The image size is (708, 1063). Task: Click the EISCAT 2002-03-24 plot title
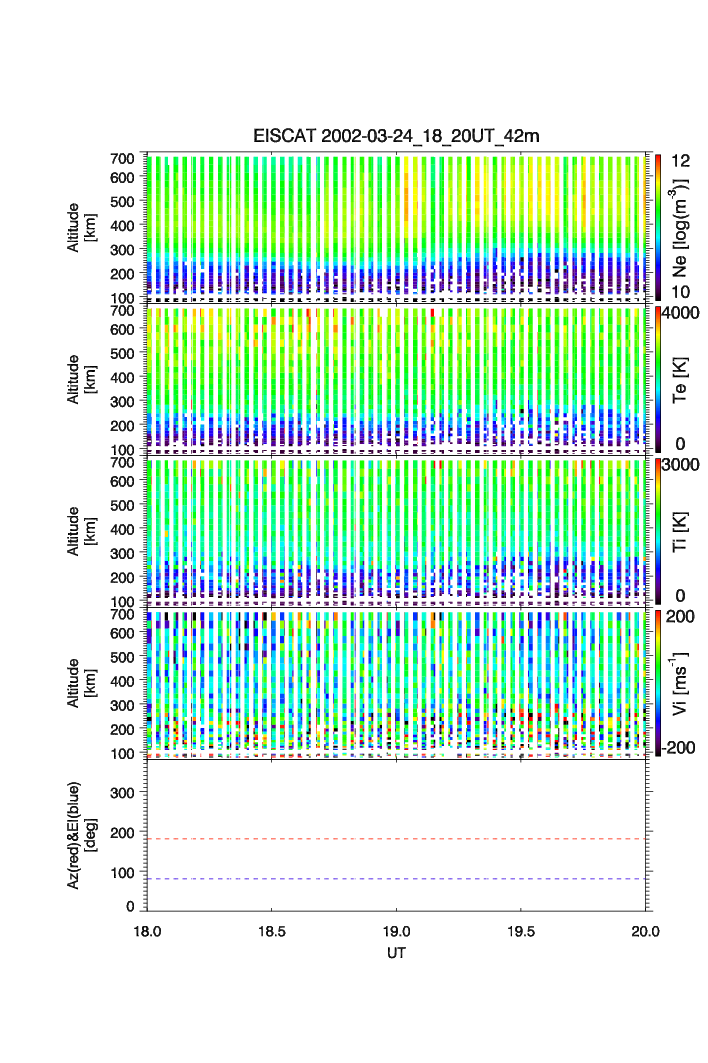pyautogui.click(x=396, y=136)
